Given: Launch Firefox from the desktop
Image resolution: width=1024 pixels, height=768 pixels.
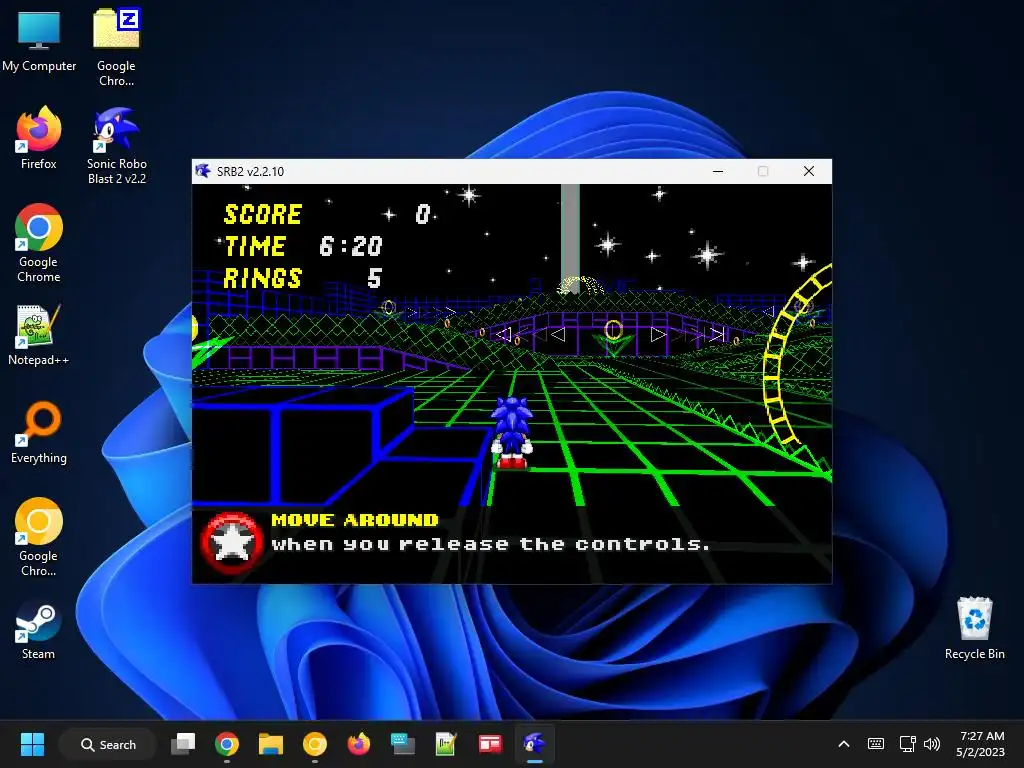Looking at the screenshot, I should [39, 138].
